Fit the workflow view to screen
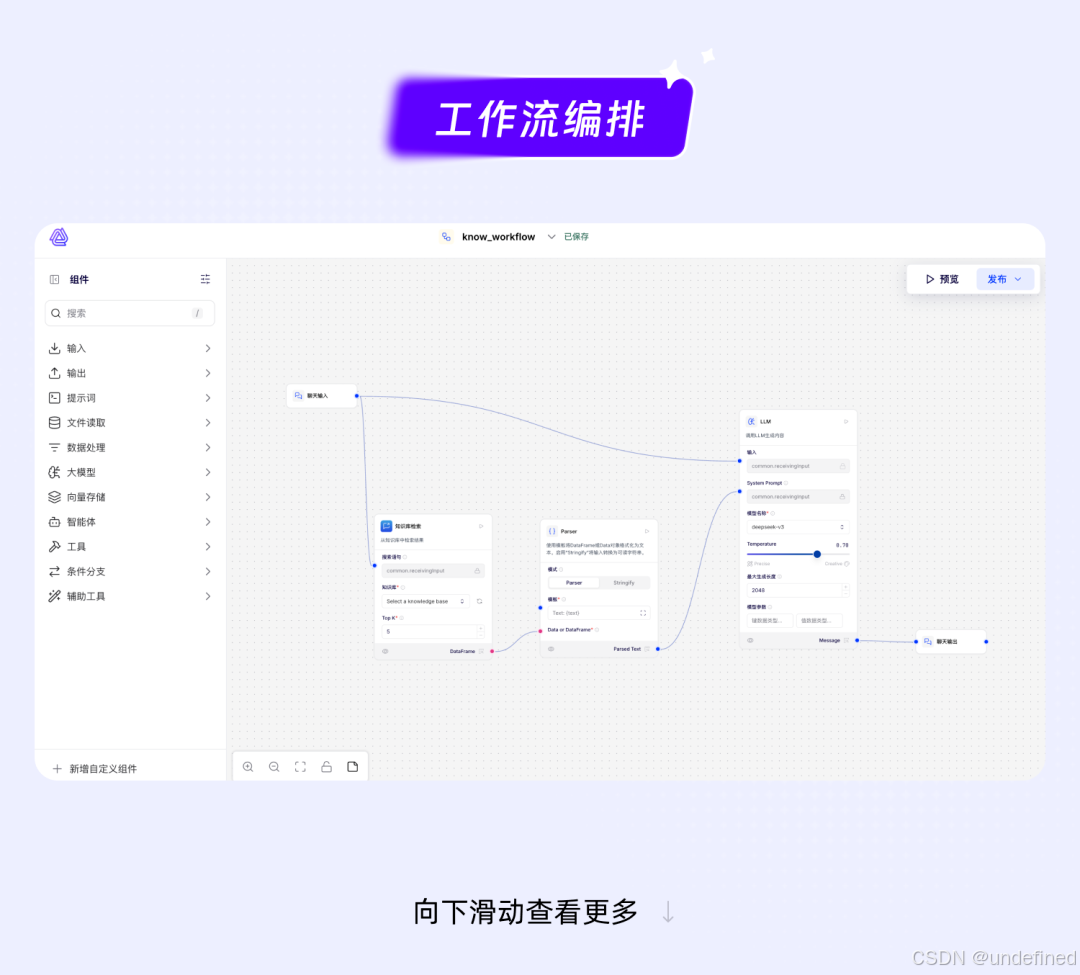The image size is (1080, 975). tap(300, 767)
